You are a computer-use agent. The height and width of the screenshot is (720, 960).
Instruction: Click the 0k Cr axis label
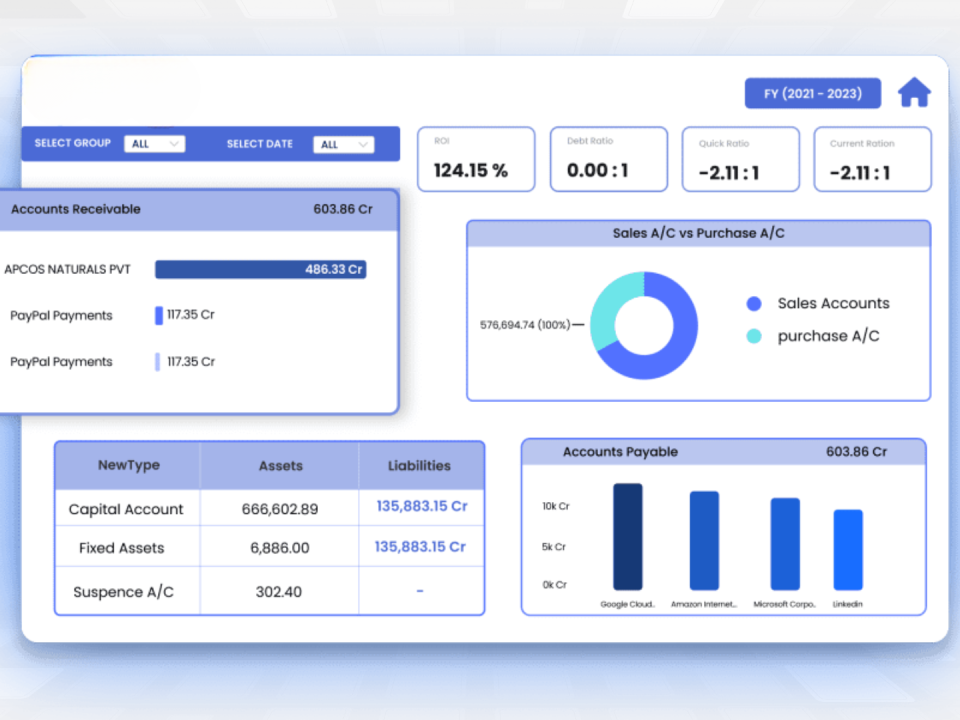pos(555,585)
